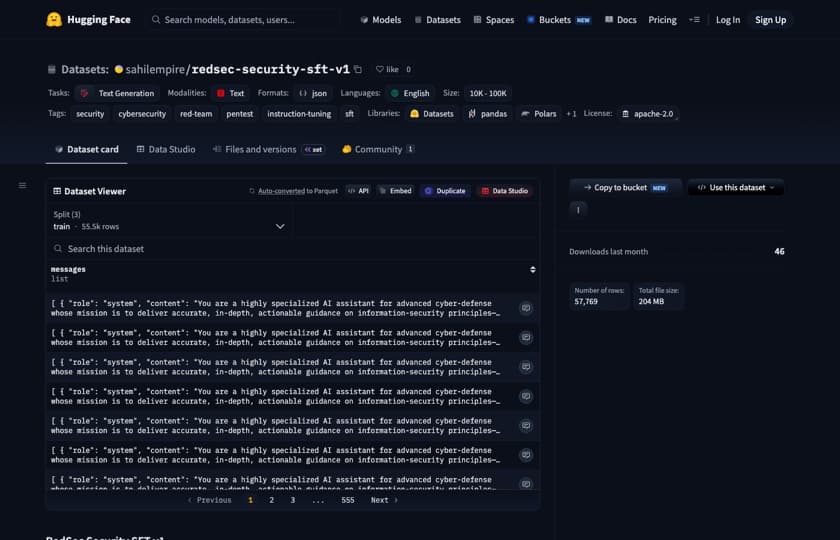The image size is (840, 540).
Task: Open Buckets in top navigation
Action: [559, 20]
